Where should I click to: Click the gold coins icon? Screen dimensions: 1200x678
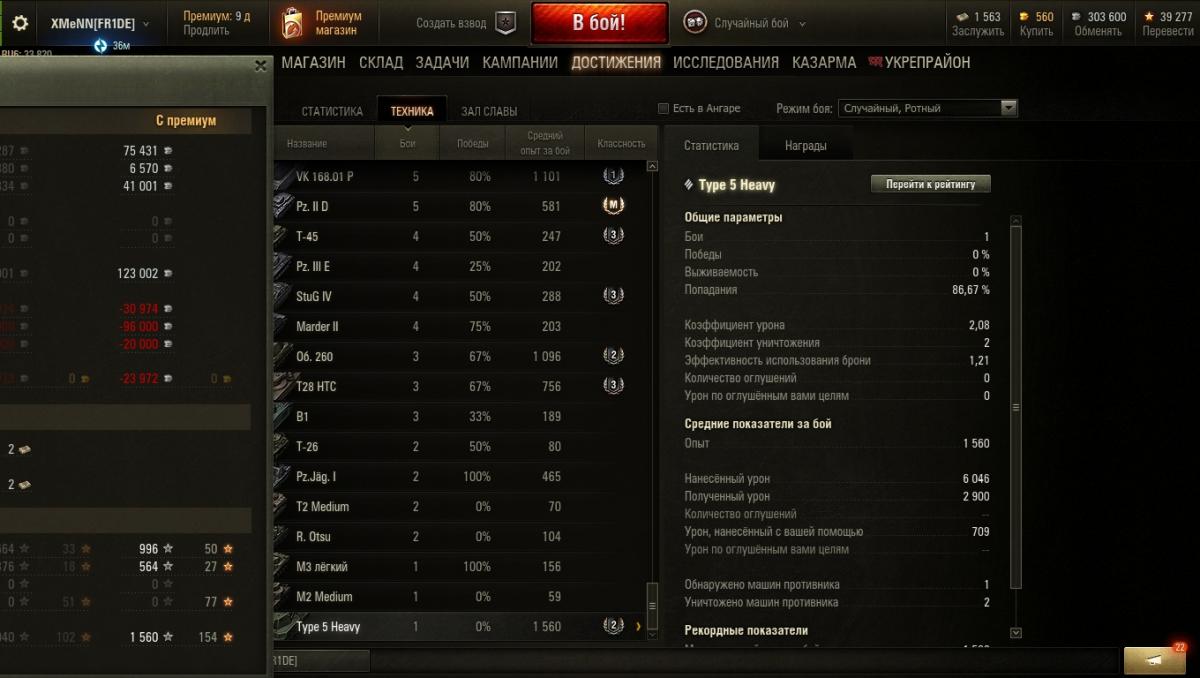1024,16
